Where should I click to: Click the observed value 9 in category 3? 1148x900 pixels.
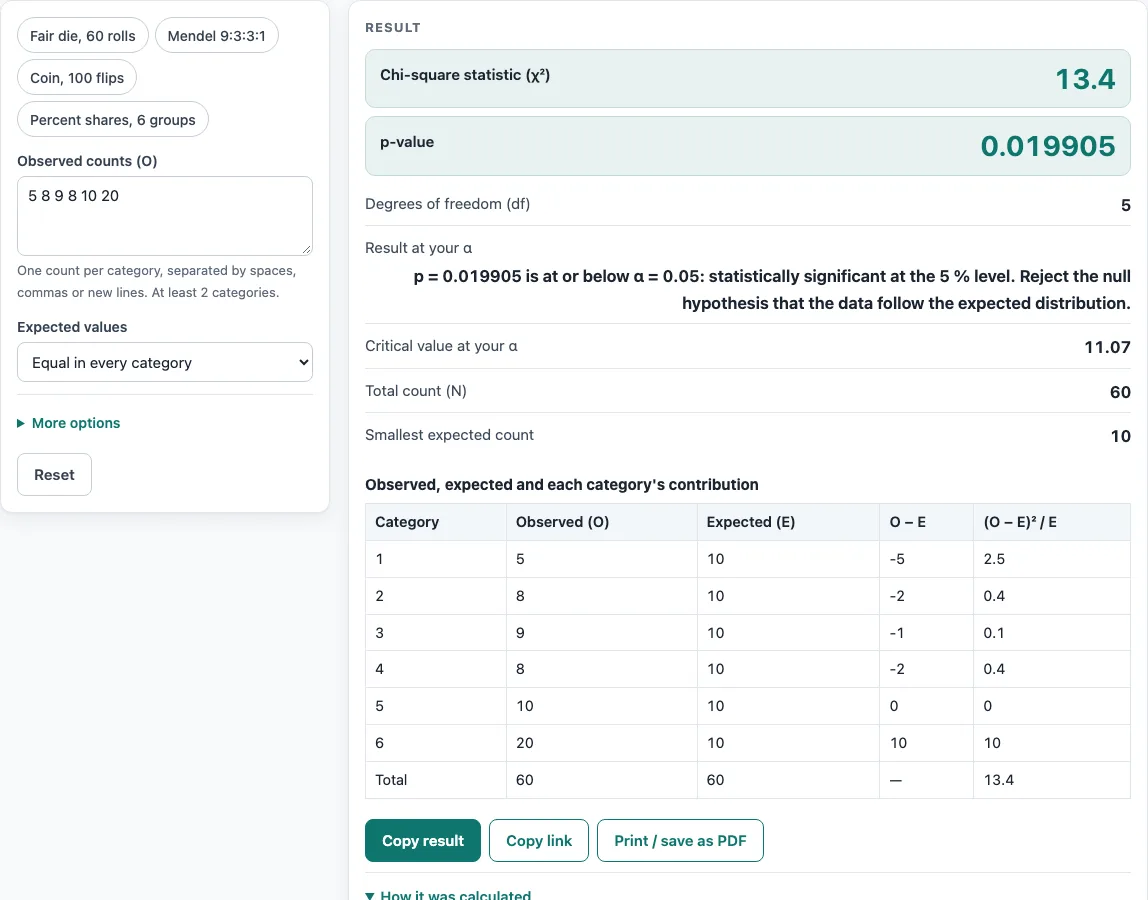click(x=520, y=633)
